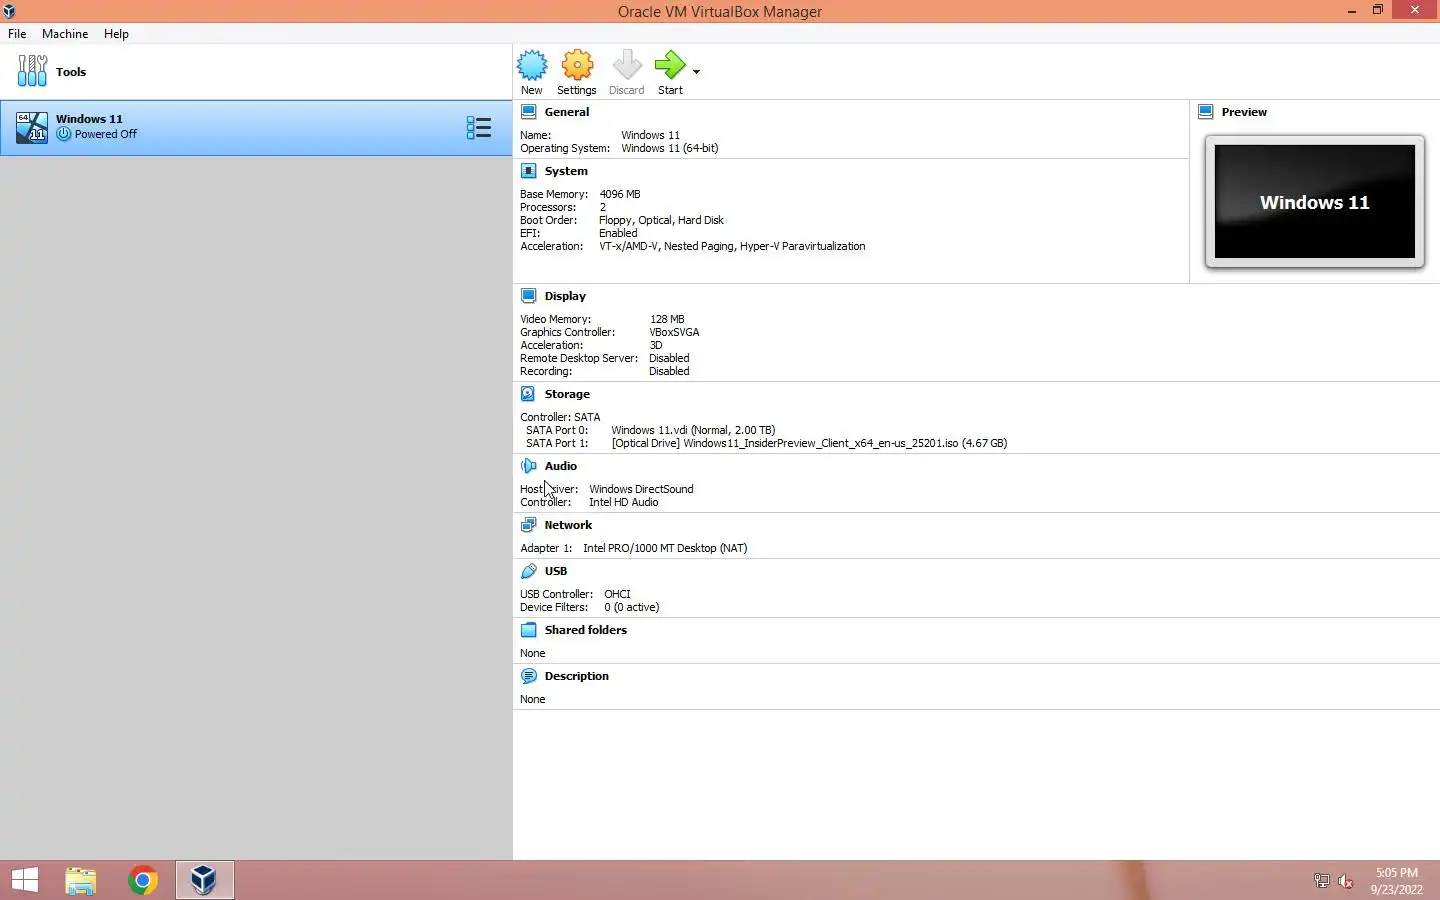
Task: Open System settings heading link
Action: (566, 171)
